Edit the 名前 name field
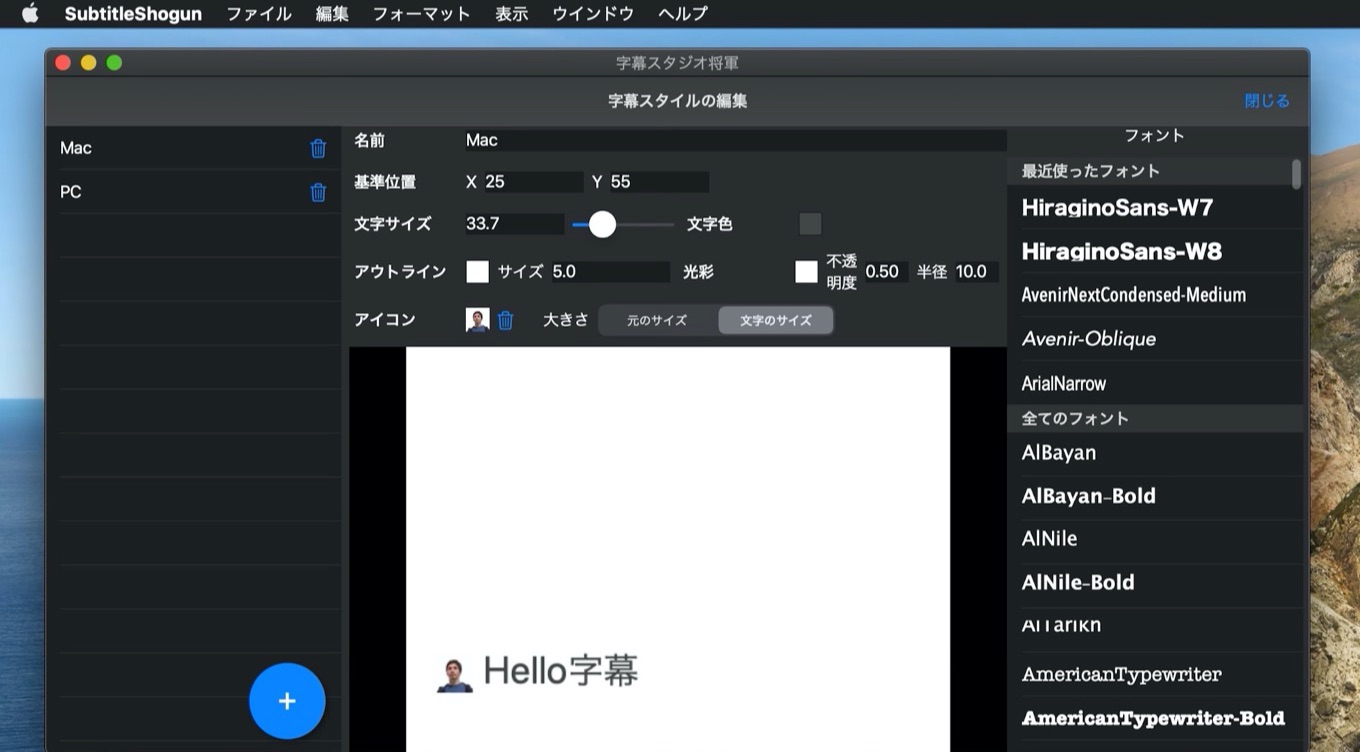 click(735, 140)
